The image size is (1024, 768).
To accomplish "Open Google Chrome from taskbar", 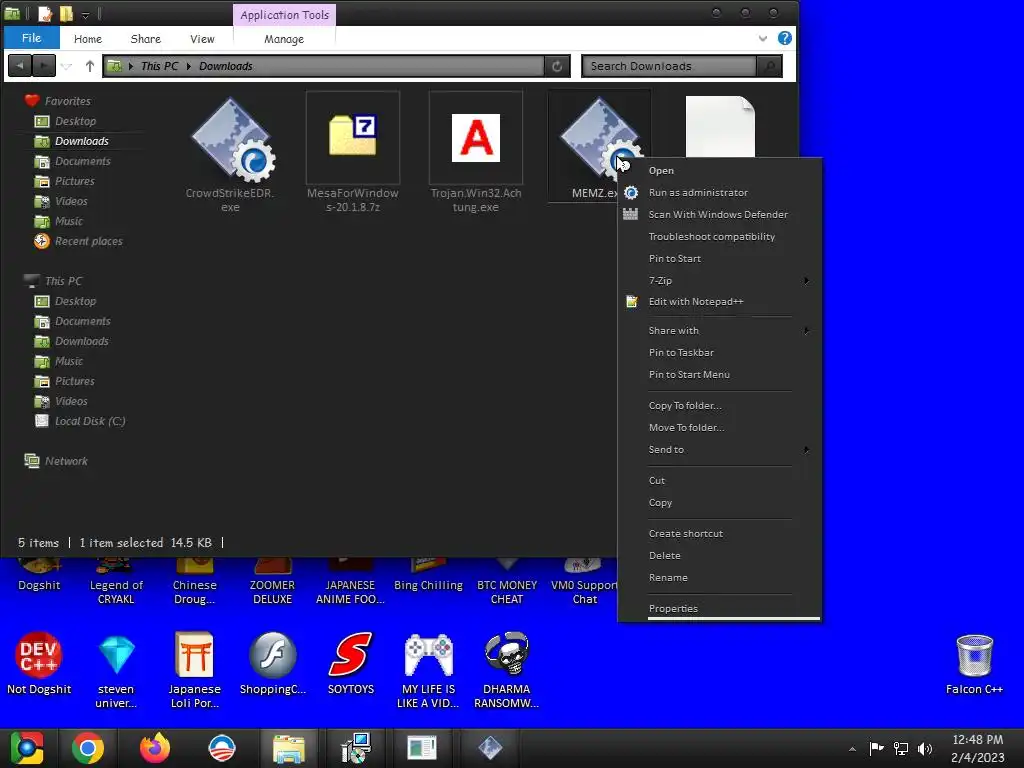I will [x=88, y=748].
